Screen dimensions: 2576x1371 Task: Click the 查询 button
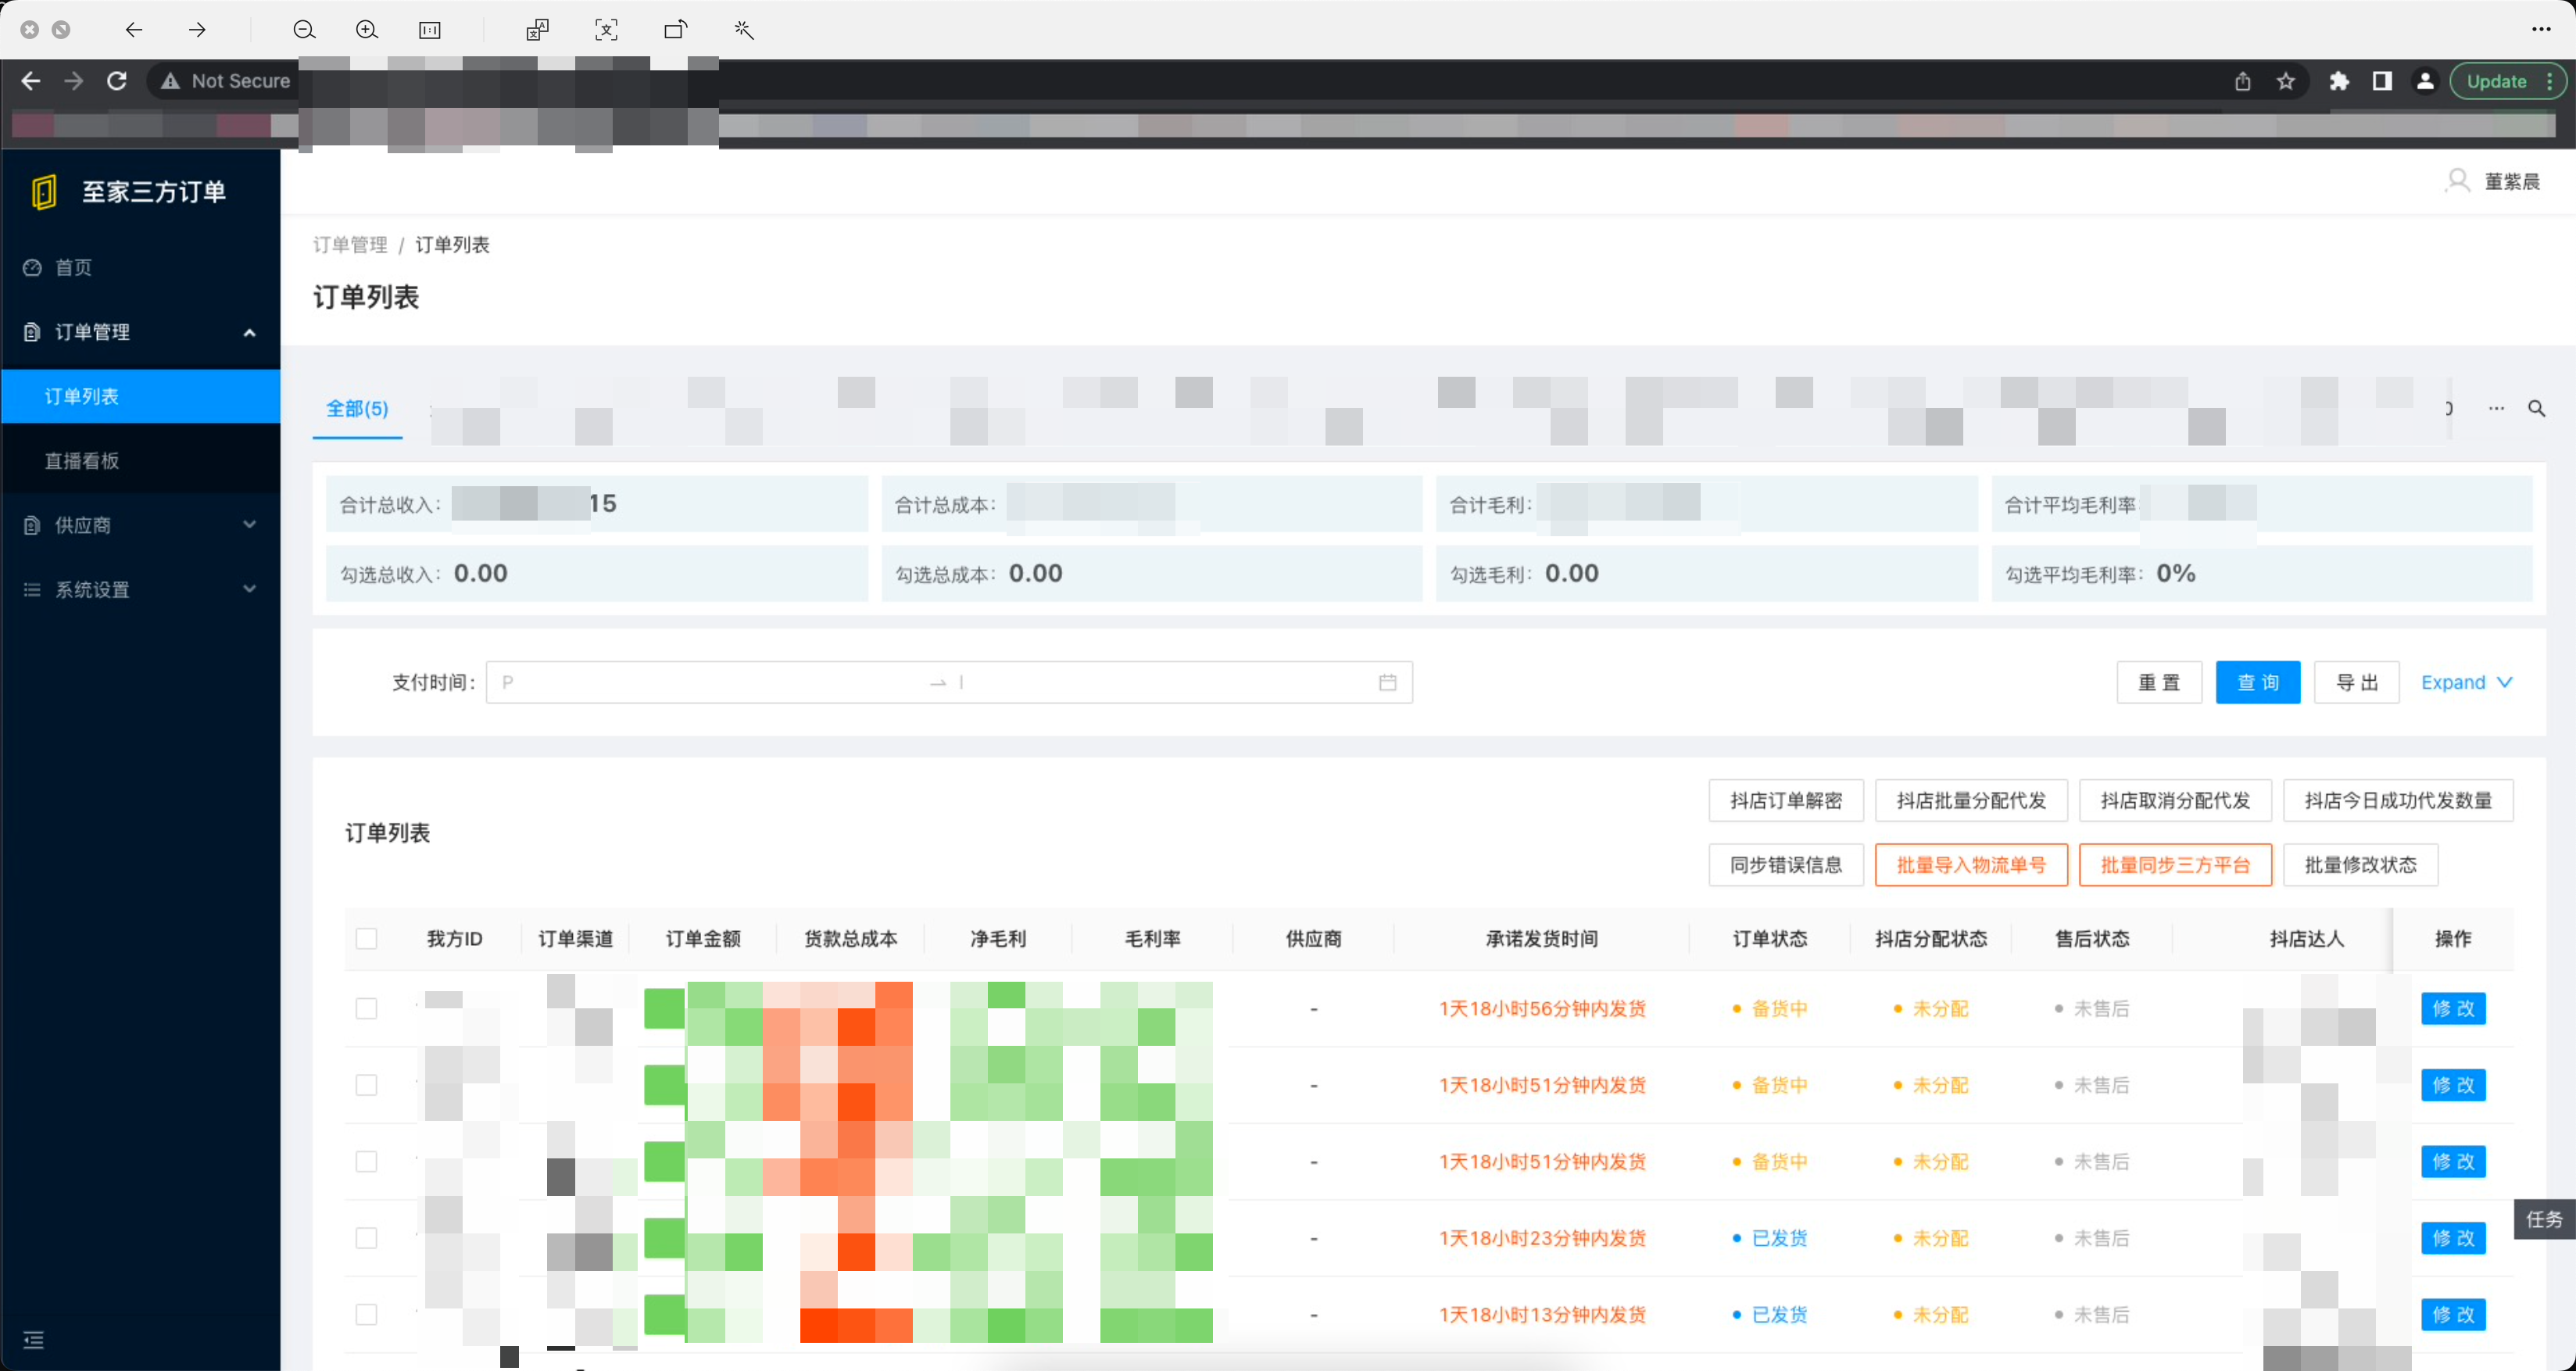coord(2258,682)
